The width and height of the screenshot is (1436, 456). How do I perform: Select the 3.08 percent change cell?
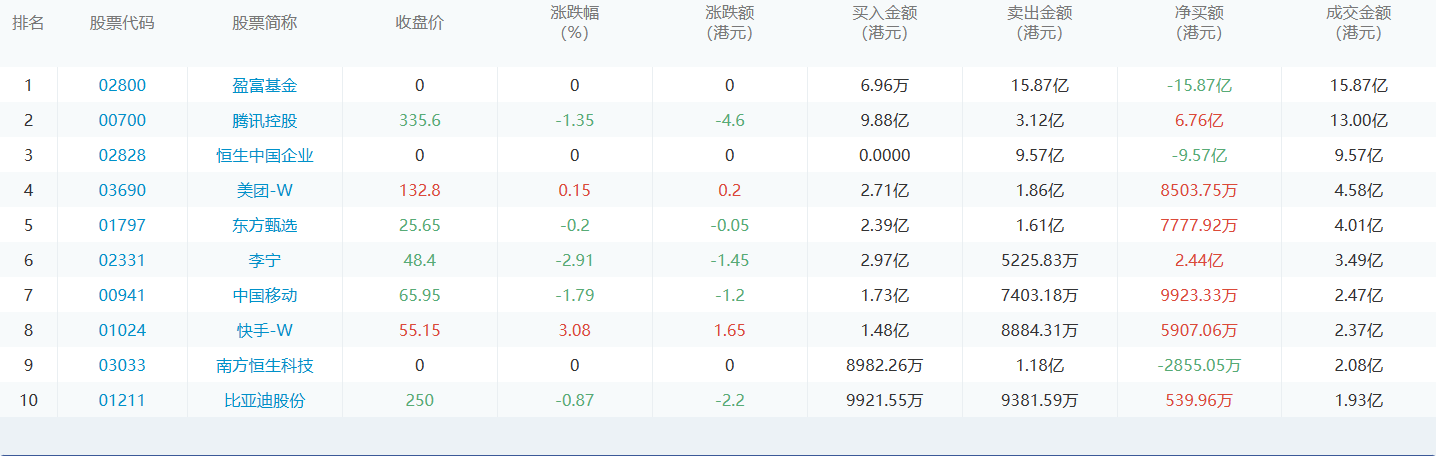[x=574, y=331]
